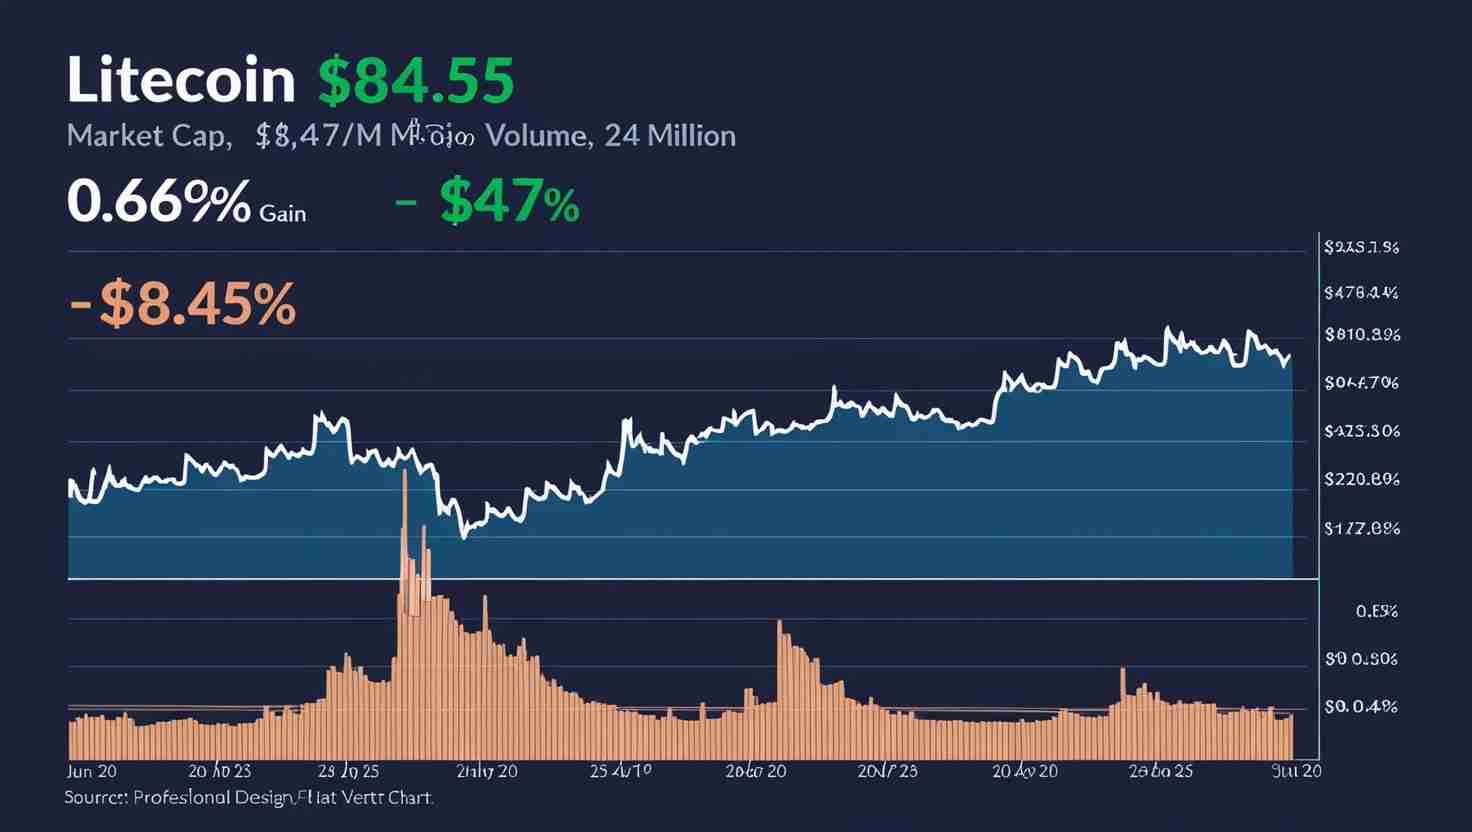Click the $810.8% price axis label

1361,335
